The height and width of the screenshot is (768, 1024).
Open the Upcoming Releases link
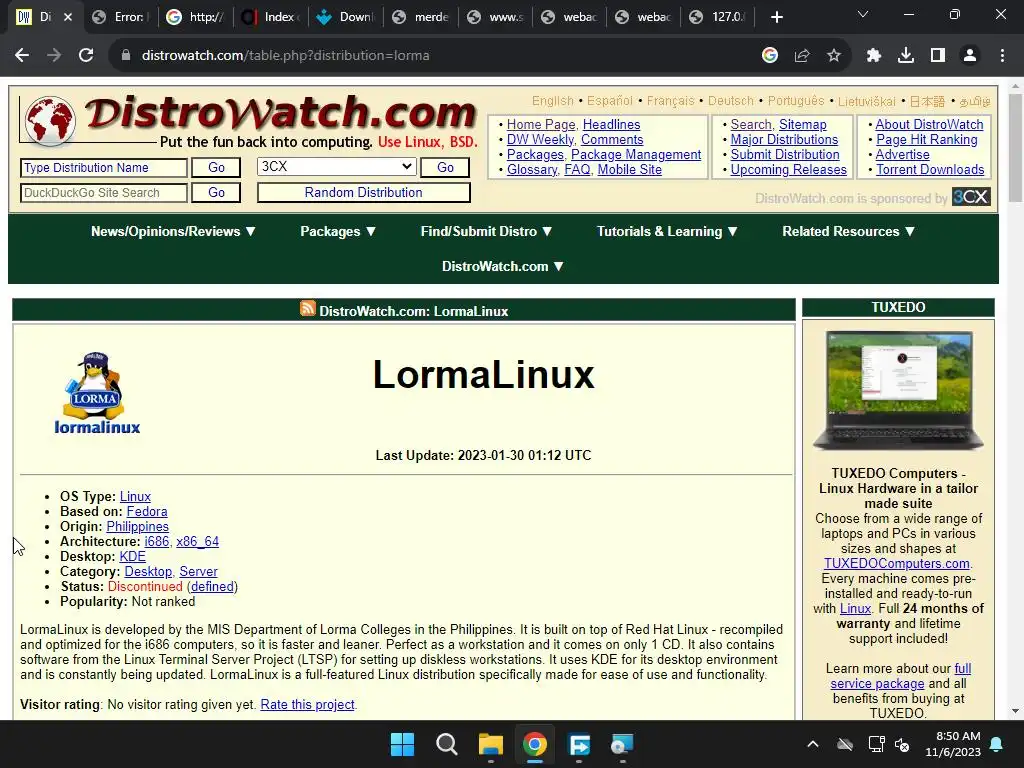point(788,169)
